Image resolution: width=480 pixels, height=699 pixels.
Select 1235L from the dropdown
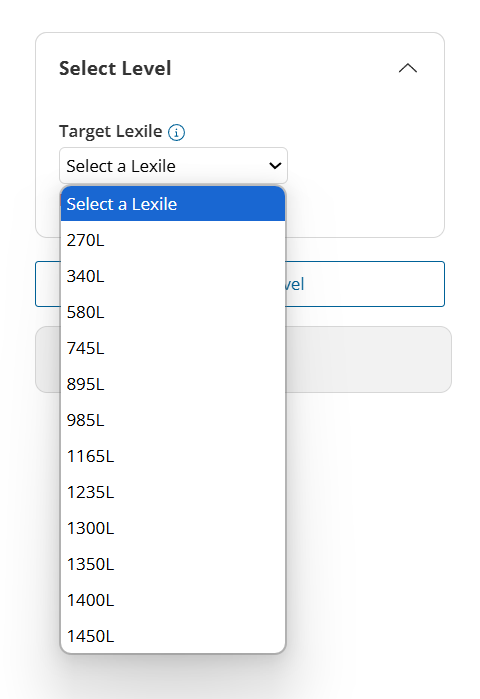coord(173,492)
